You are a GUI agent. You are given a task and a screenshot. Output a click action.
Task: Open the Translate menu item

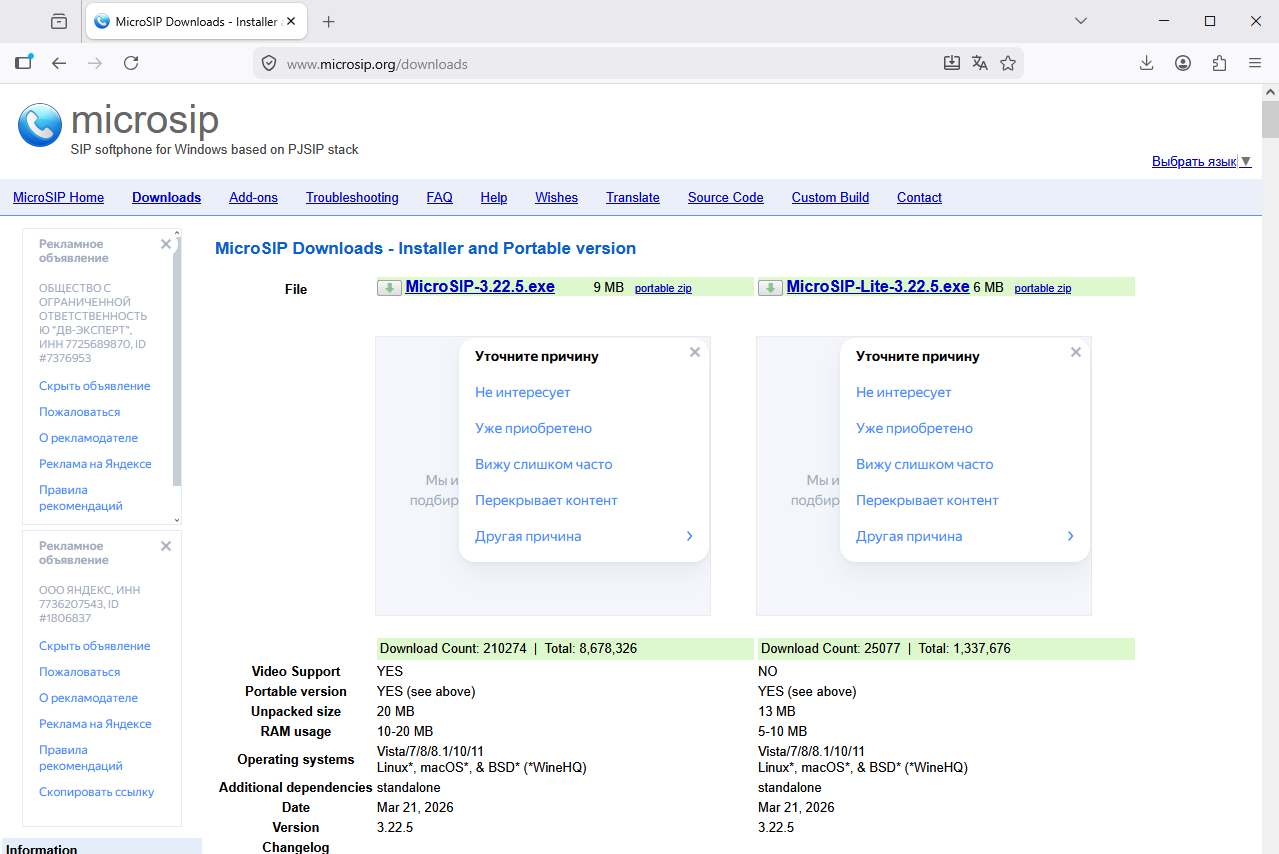633,197
